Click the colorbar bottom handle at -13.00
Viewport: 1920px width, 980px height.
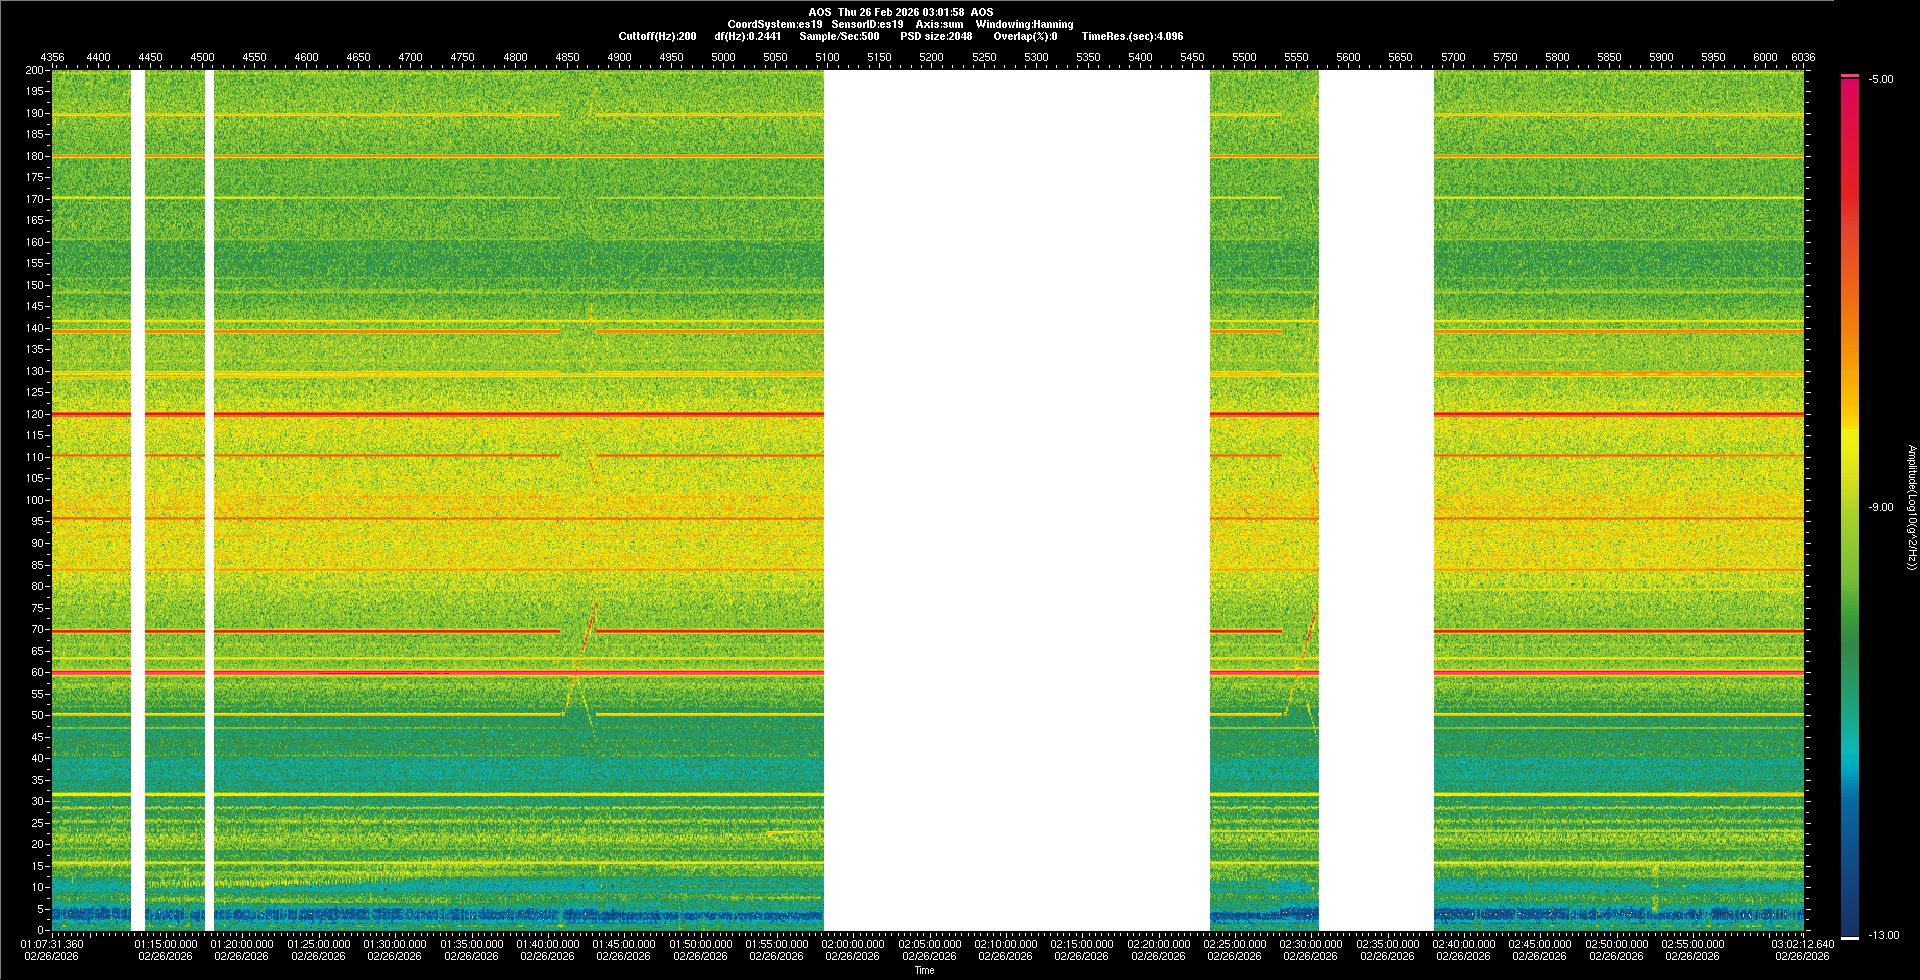tap(1850, 937)
